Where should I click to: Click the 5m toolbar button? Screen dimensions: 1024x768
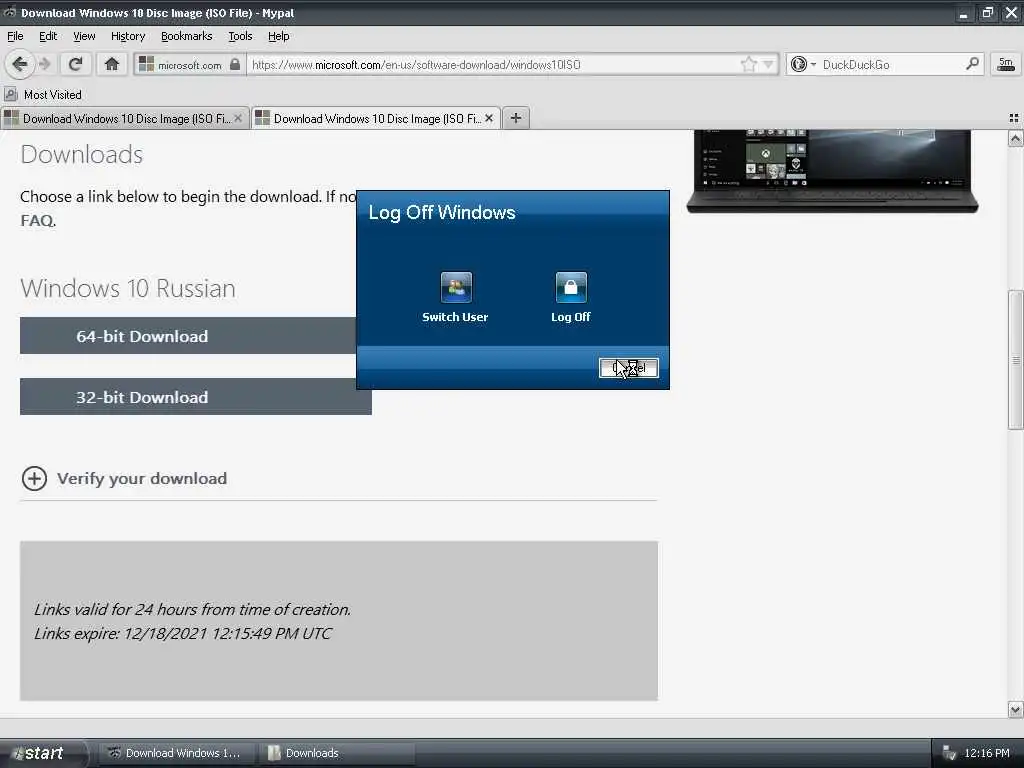tap(1005, 64)
